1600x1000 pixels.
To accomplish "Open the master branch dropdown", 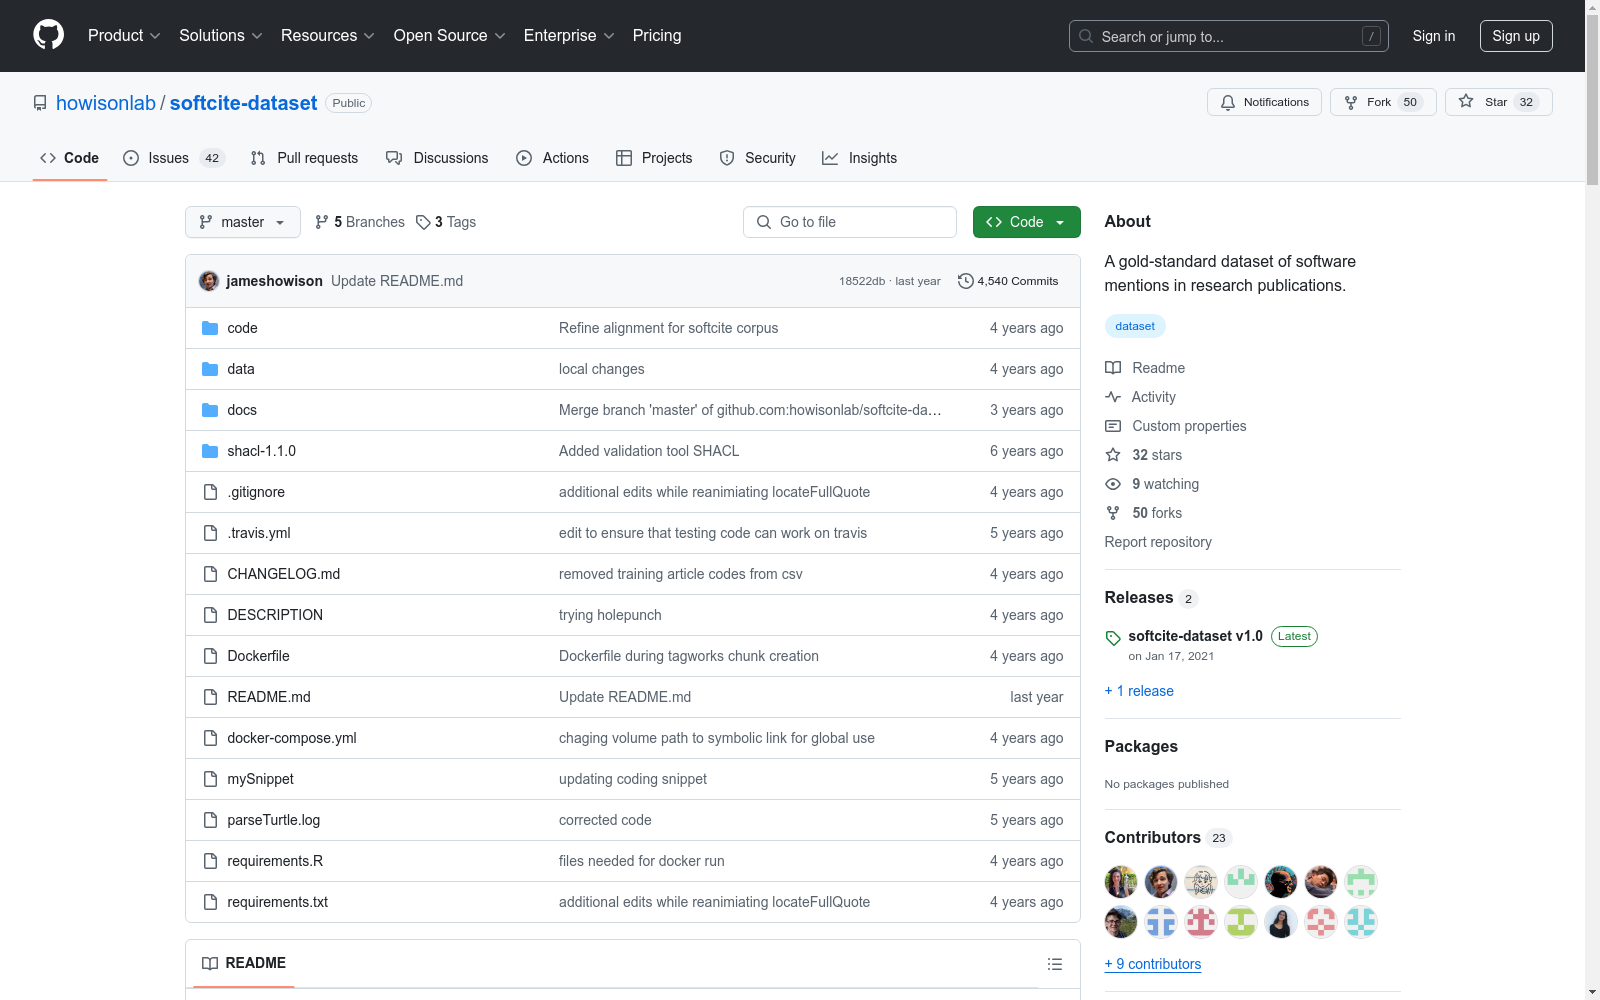I will coord(243,222).
